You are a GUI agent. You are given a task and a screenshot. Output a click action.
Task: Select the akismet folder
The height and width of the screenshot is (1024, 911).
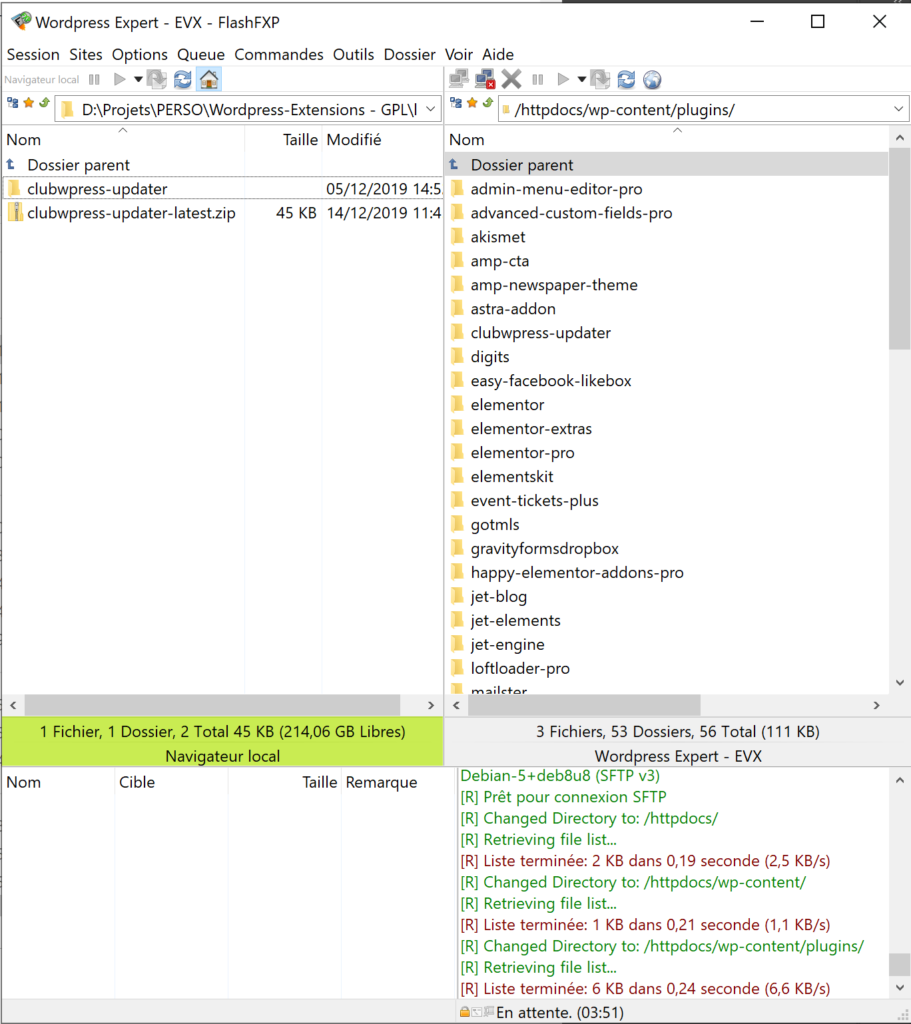[x=667, y=236]
